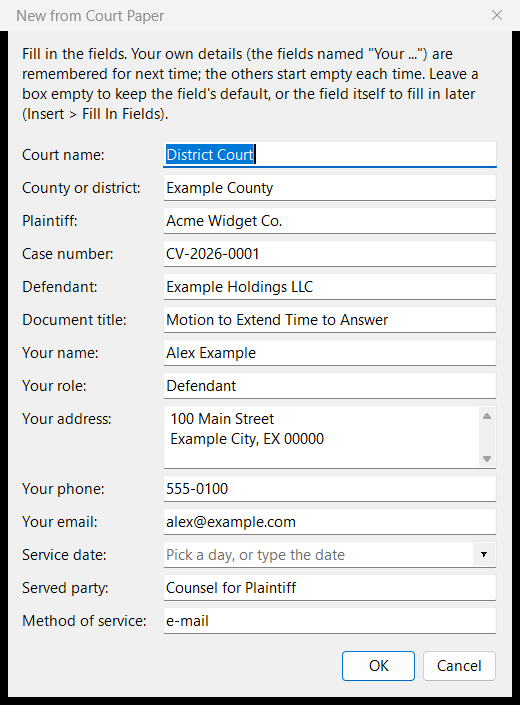Click the "Case number:" label
Screen dimensions: 520x705
(x=68, y=254)
